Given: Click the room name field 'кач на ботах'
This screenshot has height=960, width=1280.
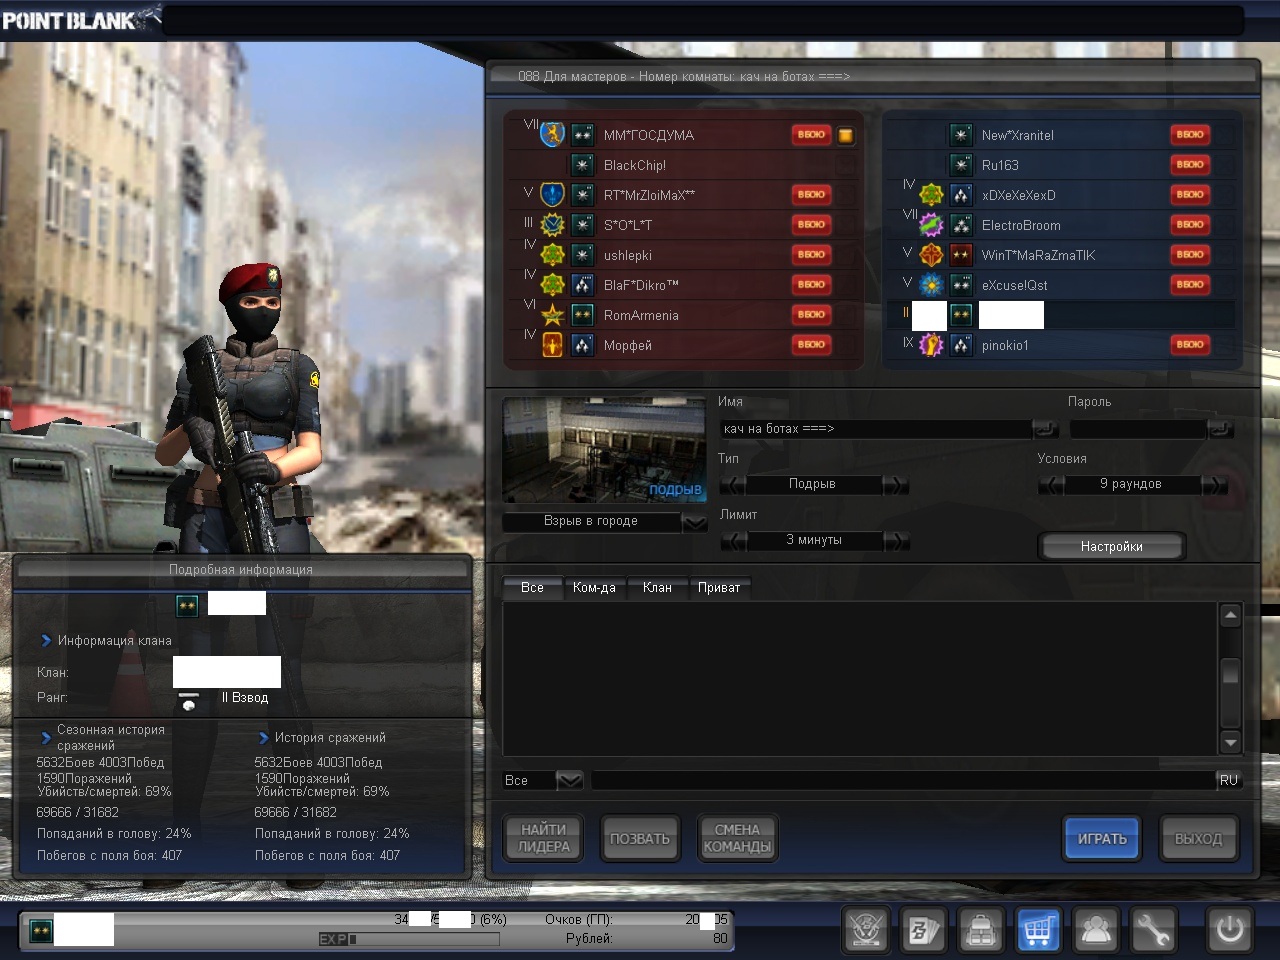Looking at the screenshot, I should pyautogui.click(x=875, y=429).
